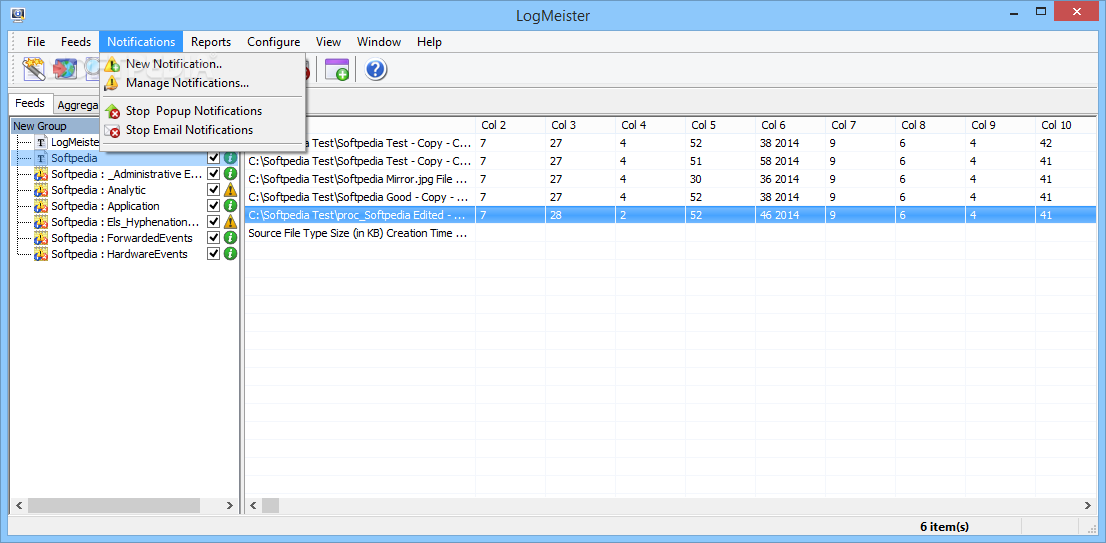The width and height of the screenshot is (1106, 543).
Task: Open the Configure menu
Action: 274,42
